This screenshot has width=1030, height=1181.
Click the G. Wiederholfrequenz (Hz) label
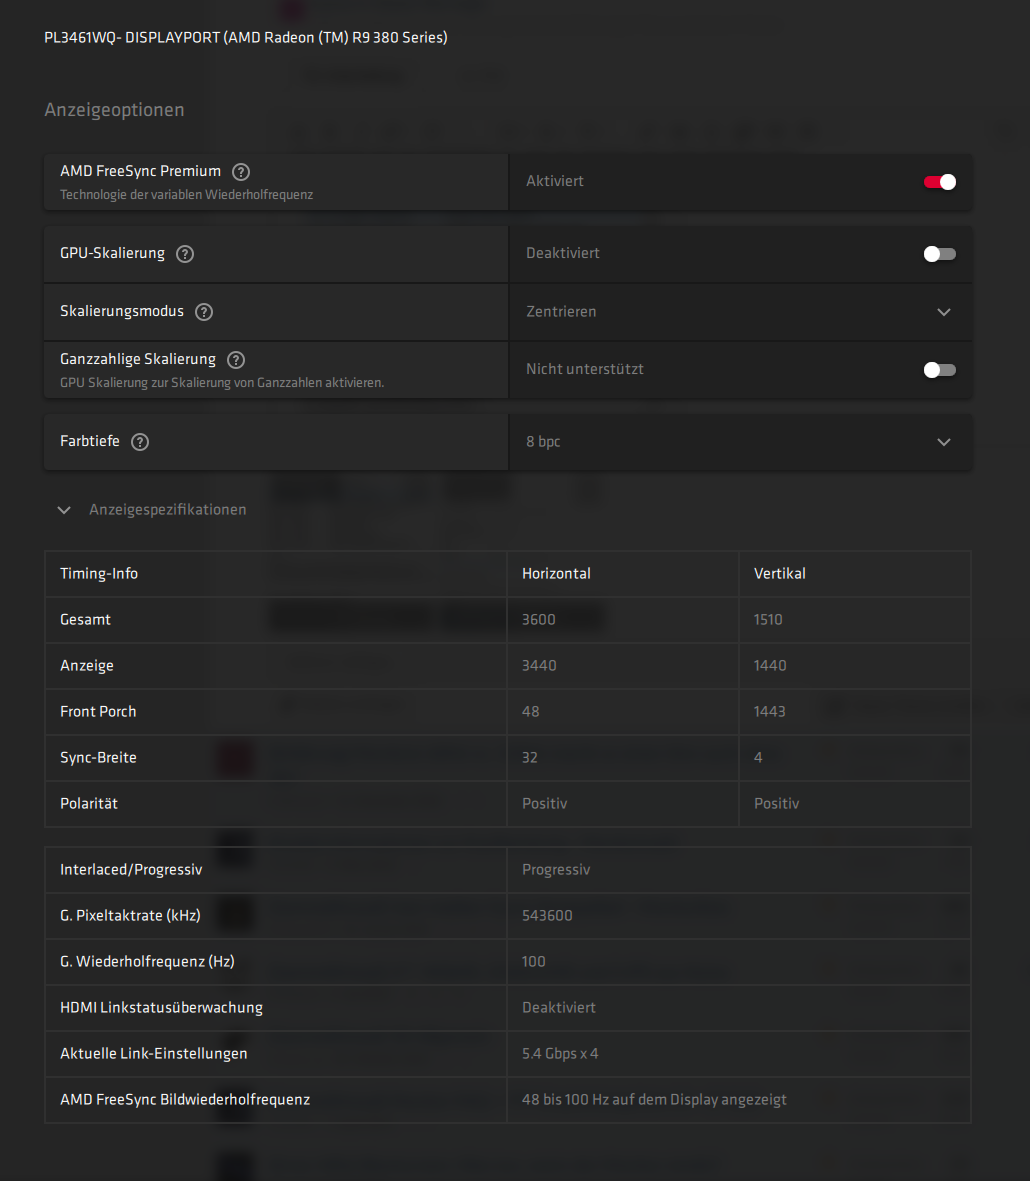click(x=148, y=962)
